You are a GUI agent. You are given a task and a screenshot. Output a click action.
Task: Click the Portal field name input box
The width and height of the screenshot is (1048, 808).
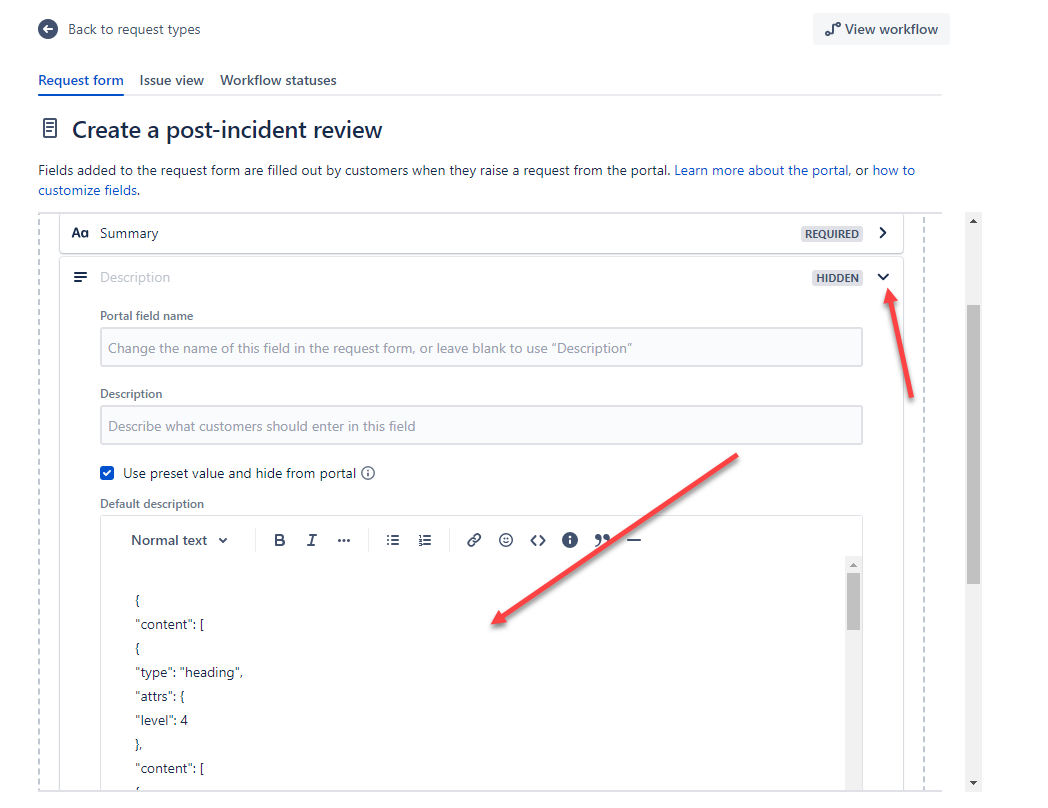coord(480,347)
